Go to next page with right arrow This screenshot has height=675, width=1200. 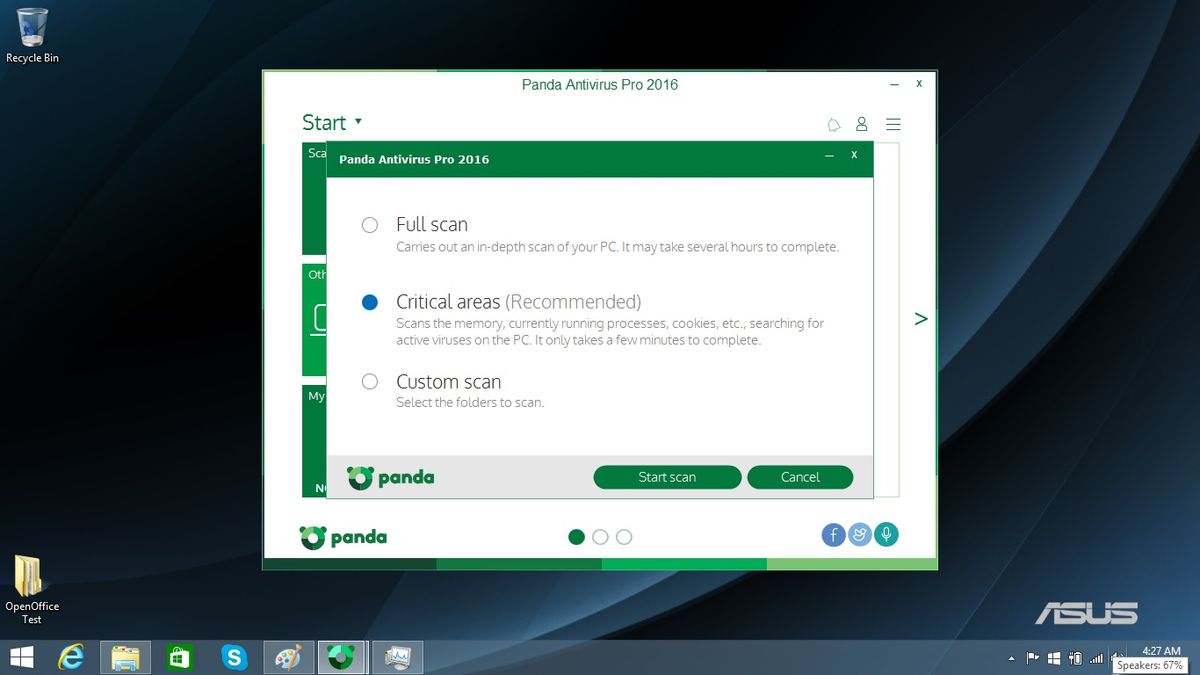[921, 319]
